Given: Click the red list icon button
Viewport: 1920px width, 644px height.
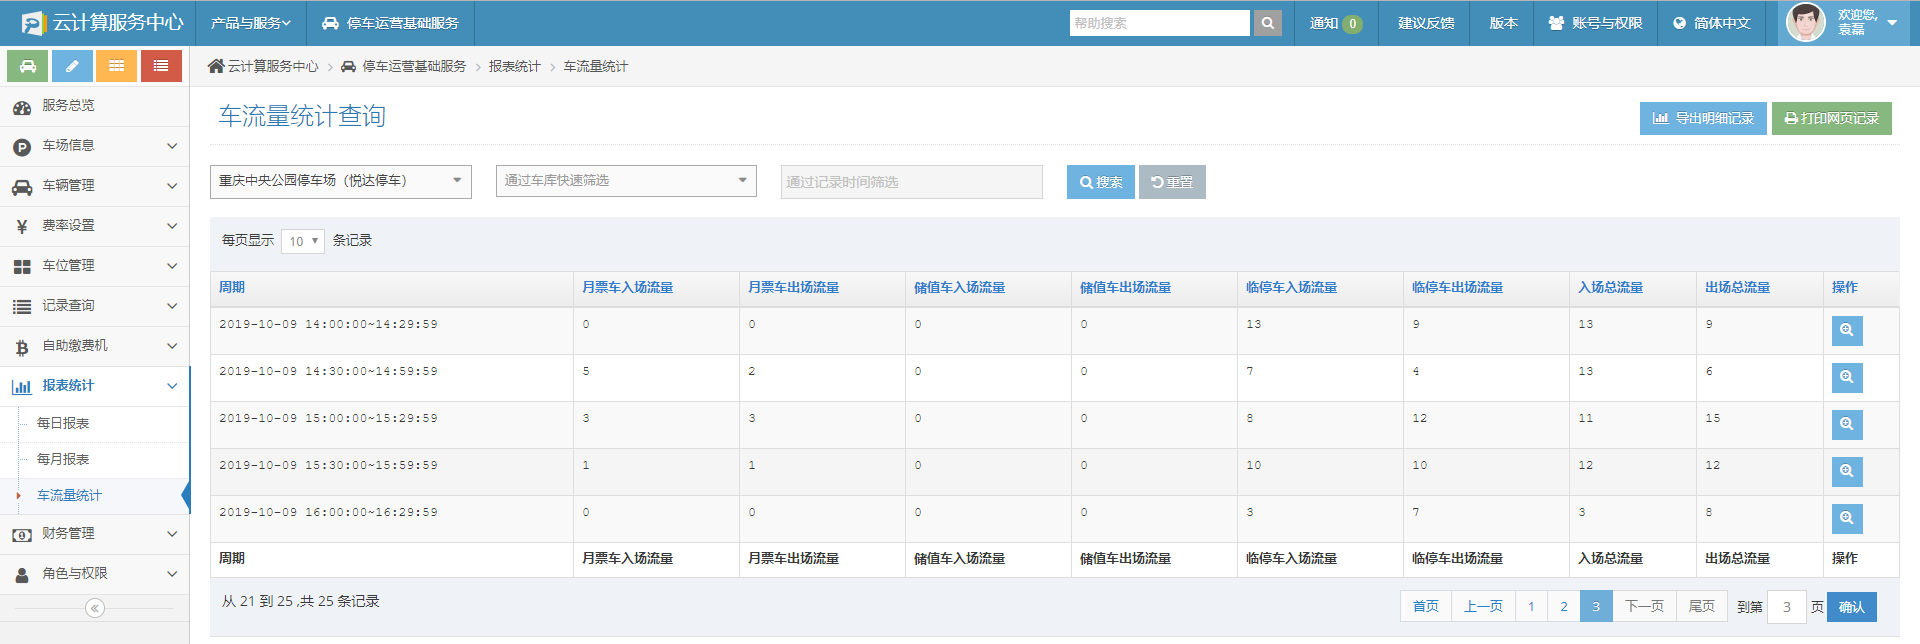Looking at the screenshot, I should [161, 66].
